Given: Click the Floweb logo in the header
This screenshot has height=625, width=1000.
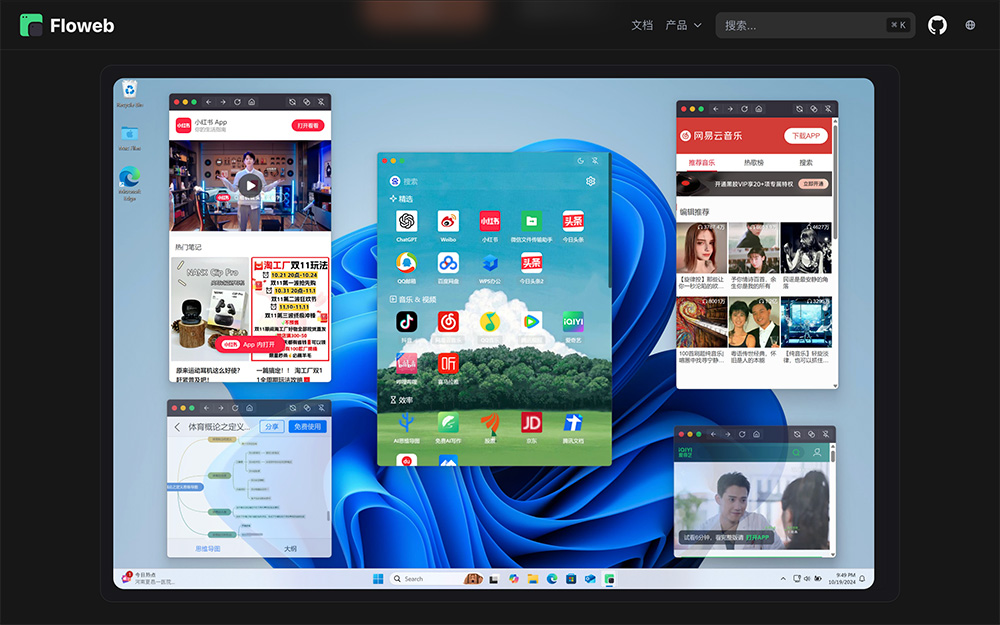Looking at the screenshot, I should coord(67,26).
